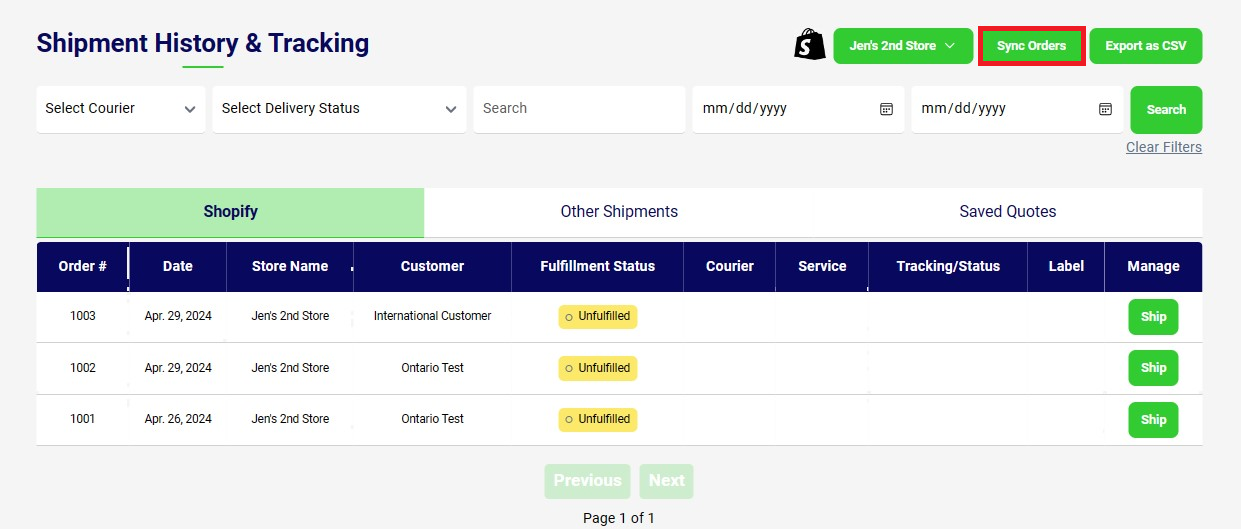
Task: Click the Apr. 26, 2024 date cell
Action: [178, 419]
